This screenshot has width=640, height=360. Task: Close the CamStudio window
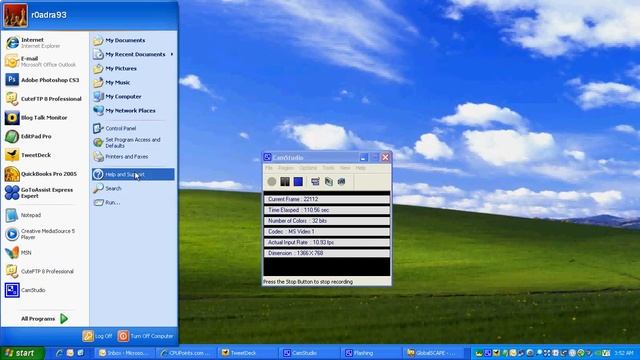[x=385, y=157]
